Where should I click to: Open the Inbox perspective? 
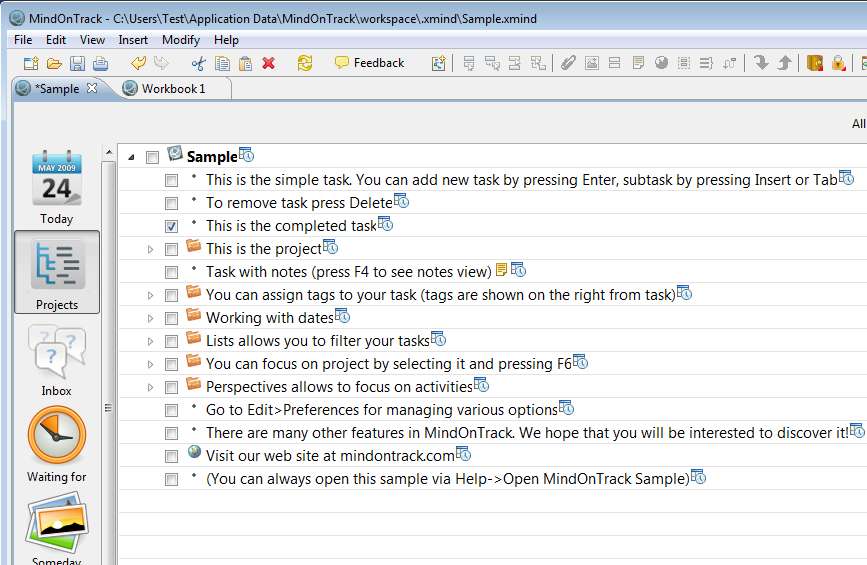click(57, 351)
